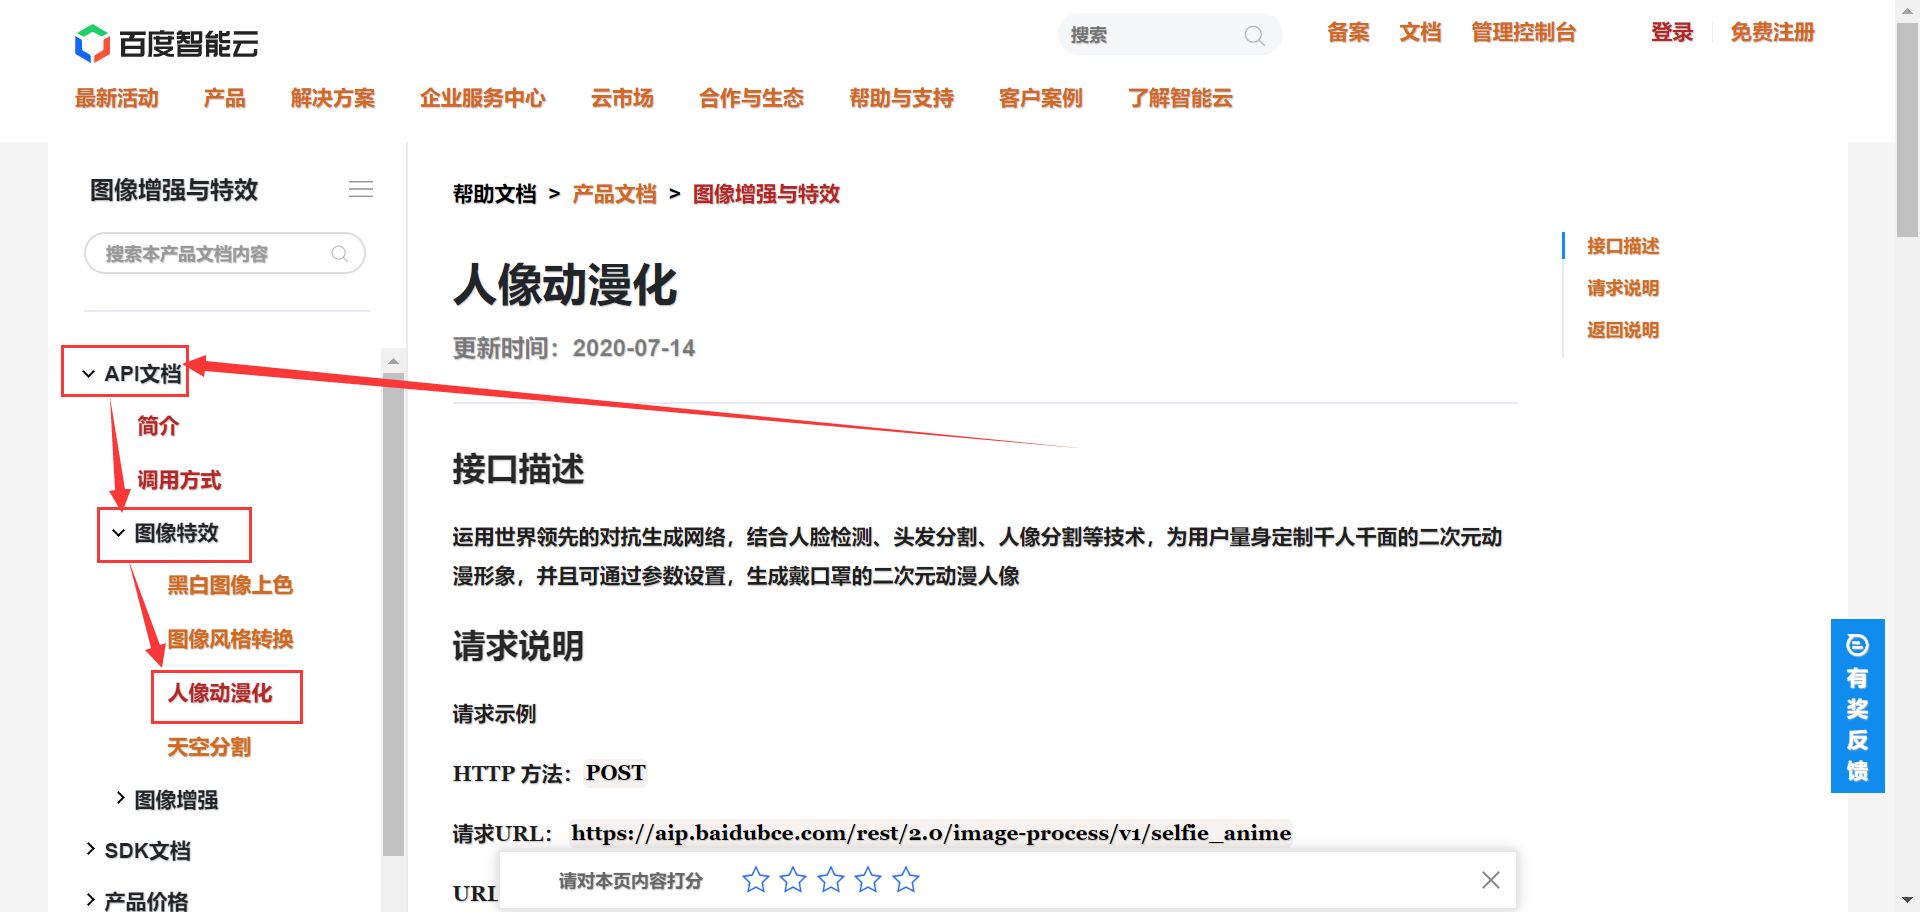Click the sidebar tree scrollbar thumb
This screenshot has height=912, width=1920.
click(393, 614)
